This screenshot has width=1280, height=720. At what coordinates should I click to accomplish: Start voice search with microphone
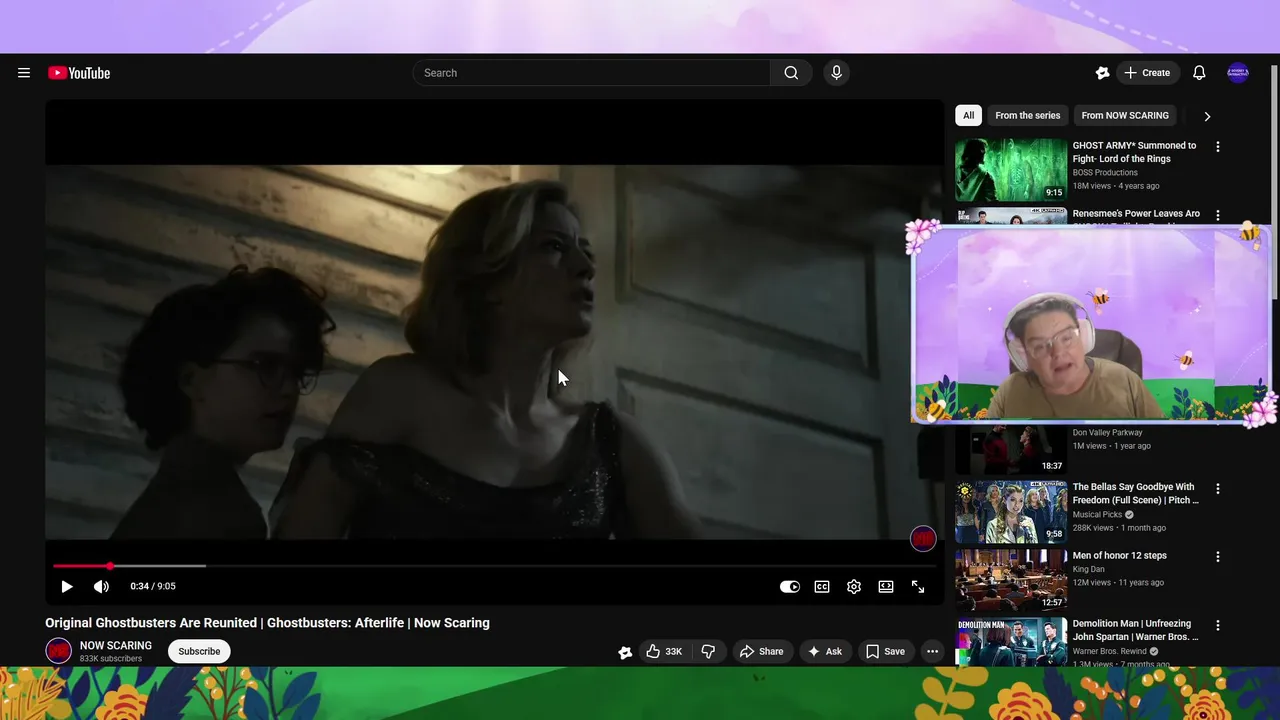click(837, 73)
